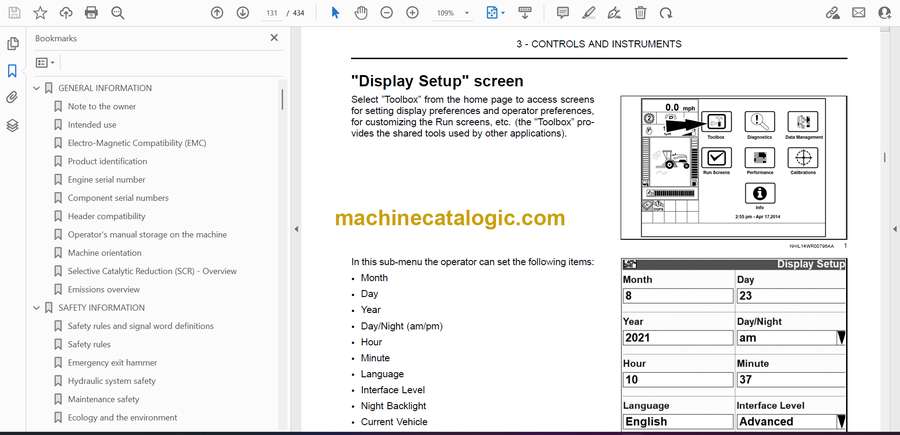This screenshot has height=435, width=900.
Task: Collapse the SAFETY INFORMATION bookmark section
Action: pyautogui.click(x=37, y=308)
